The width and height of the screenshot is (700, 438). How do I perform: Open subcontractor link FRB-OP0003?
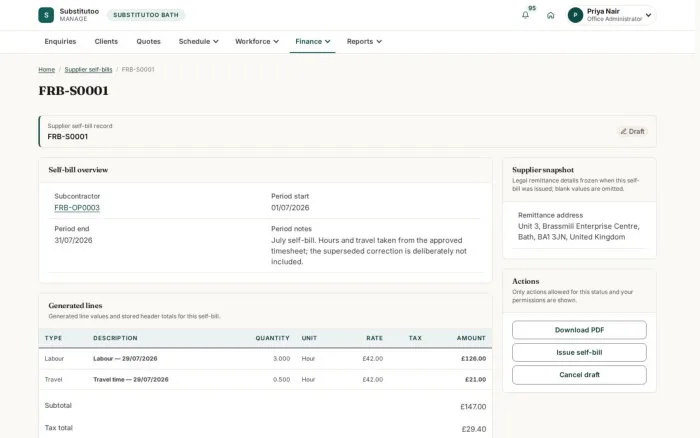(x=77, y=208)
